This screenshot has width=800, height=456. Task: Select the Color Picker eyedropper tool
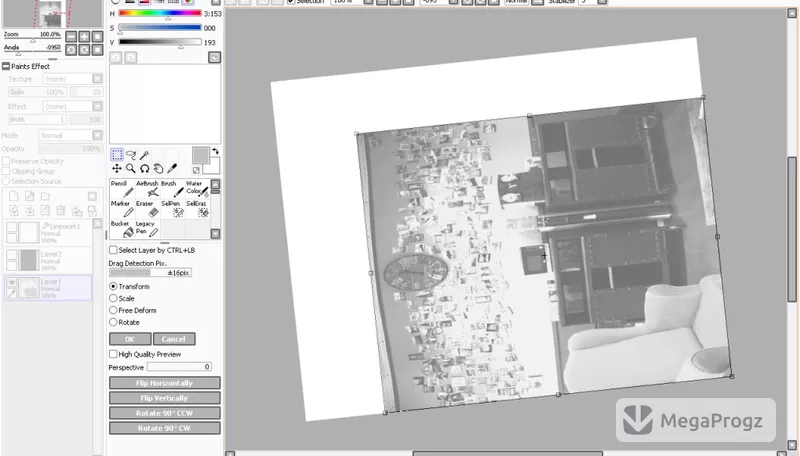point(172,168)
